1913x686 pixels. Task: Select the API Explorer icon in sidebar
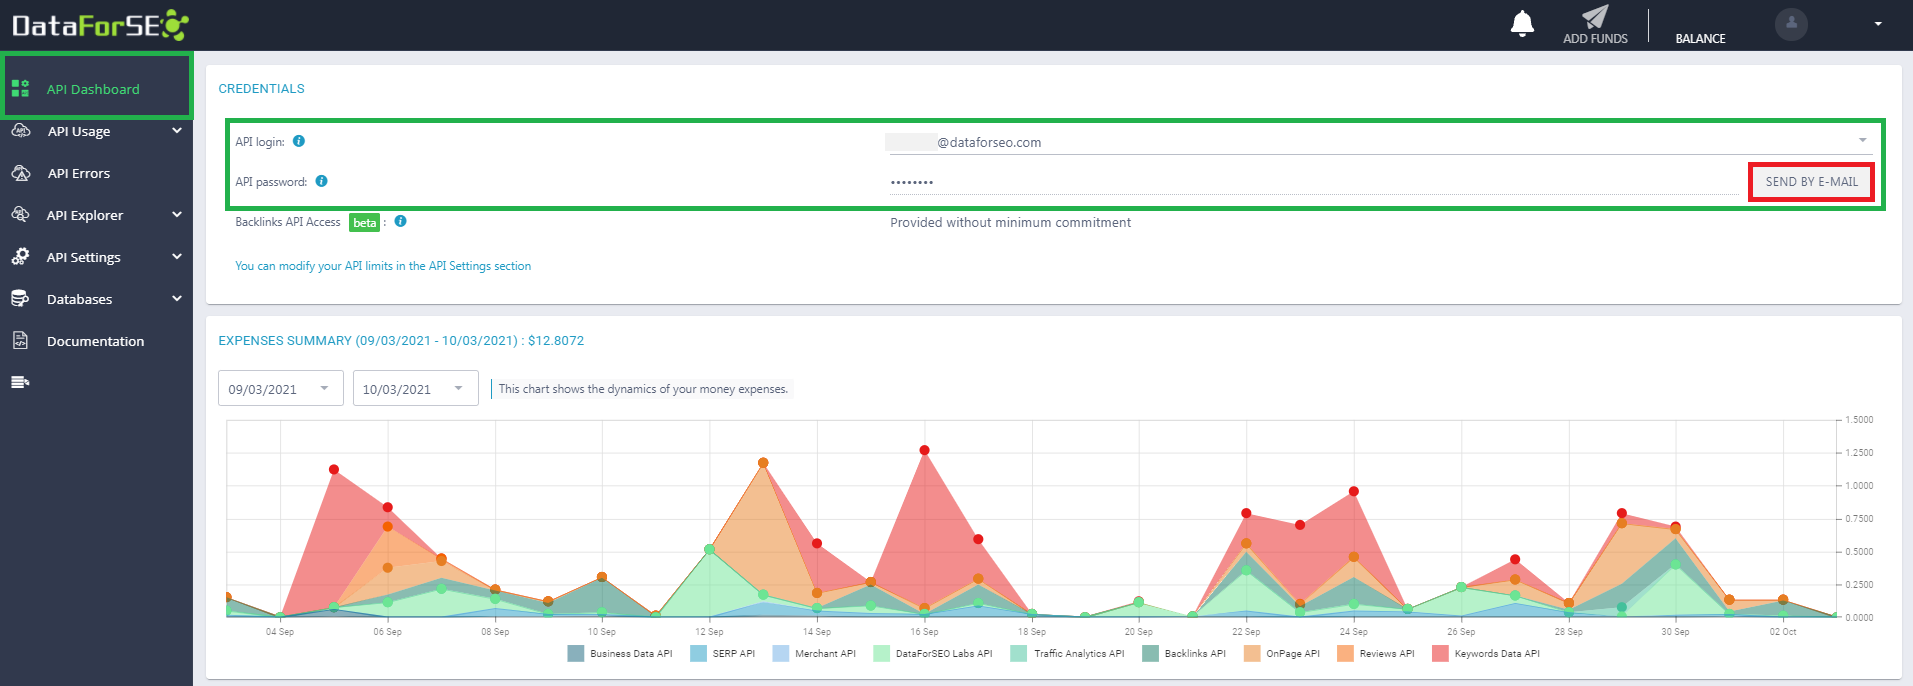click(x=20, y=214)
